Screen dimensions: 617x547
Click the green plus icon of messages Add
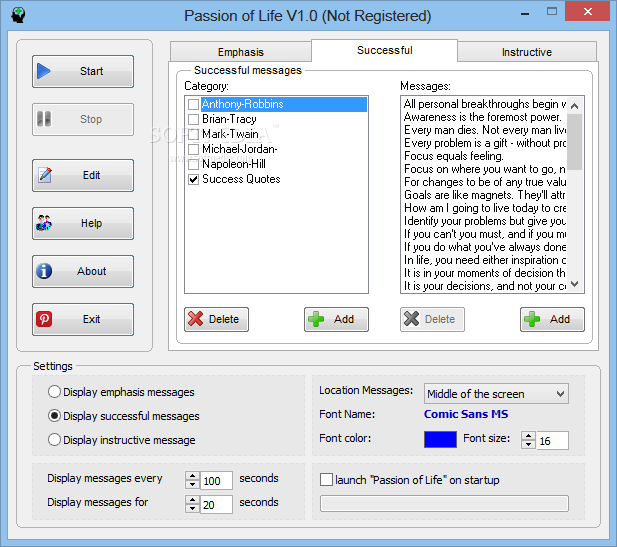532,319
